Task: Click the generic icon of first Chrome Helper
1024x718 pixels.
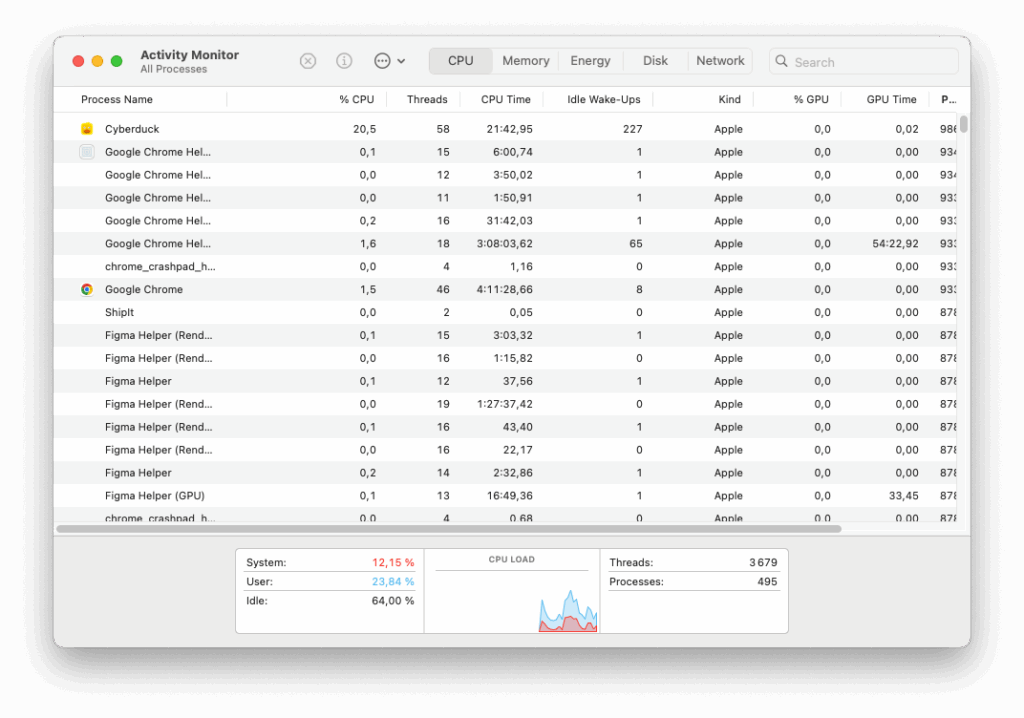Action: pyautogui.click(x=87, y=152)
